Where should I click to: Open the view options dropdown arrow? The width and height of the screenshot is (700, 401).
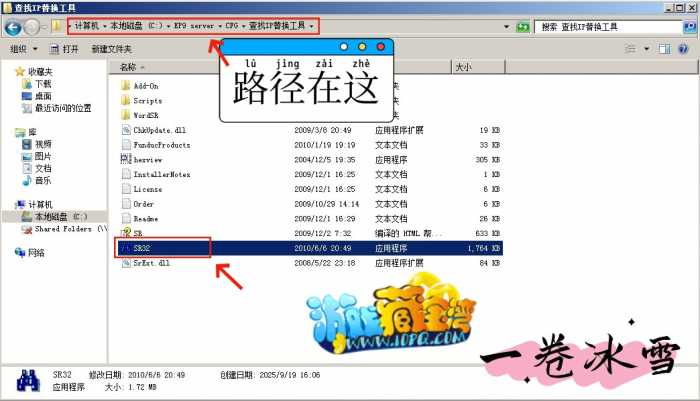coord(647,48)
